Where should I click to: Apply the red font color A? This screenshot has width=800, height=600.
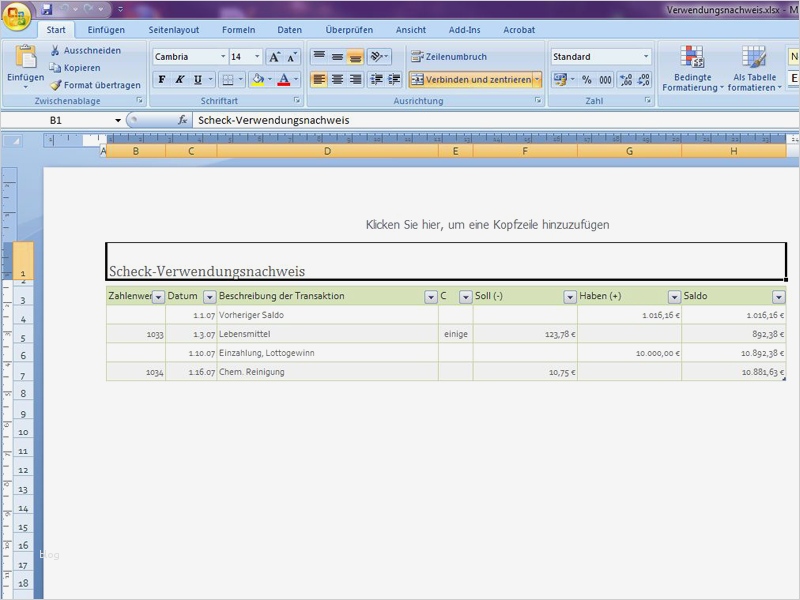click(x=284, y=80)
